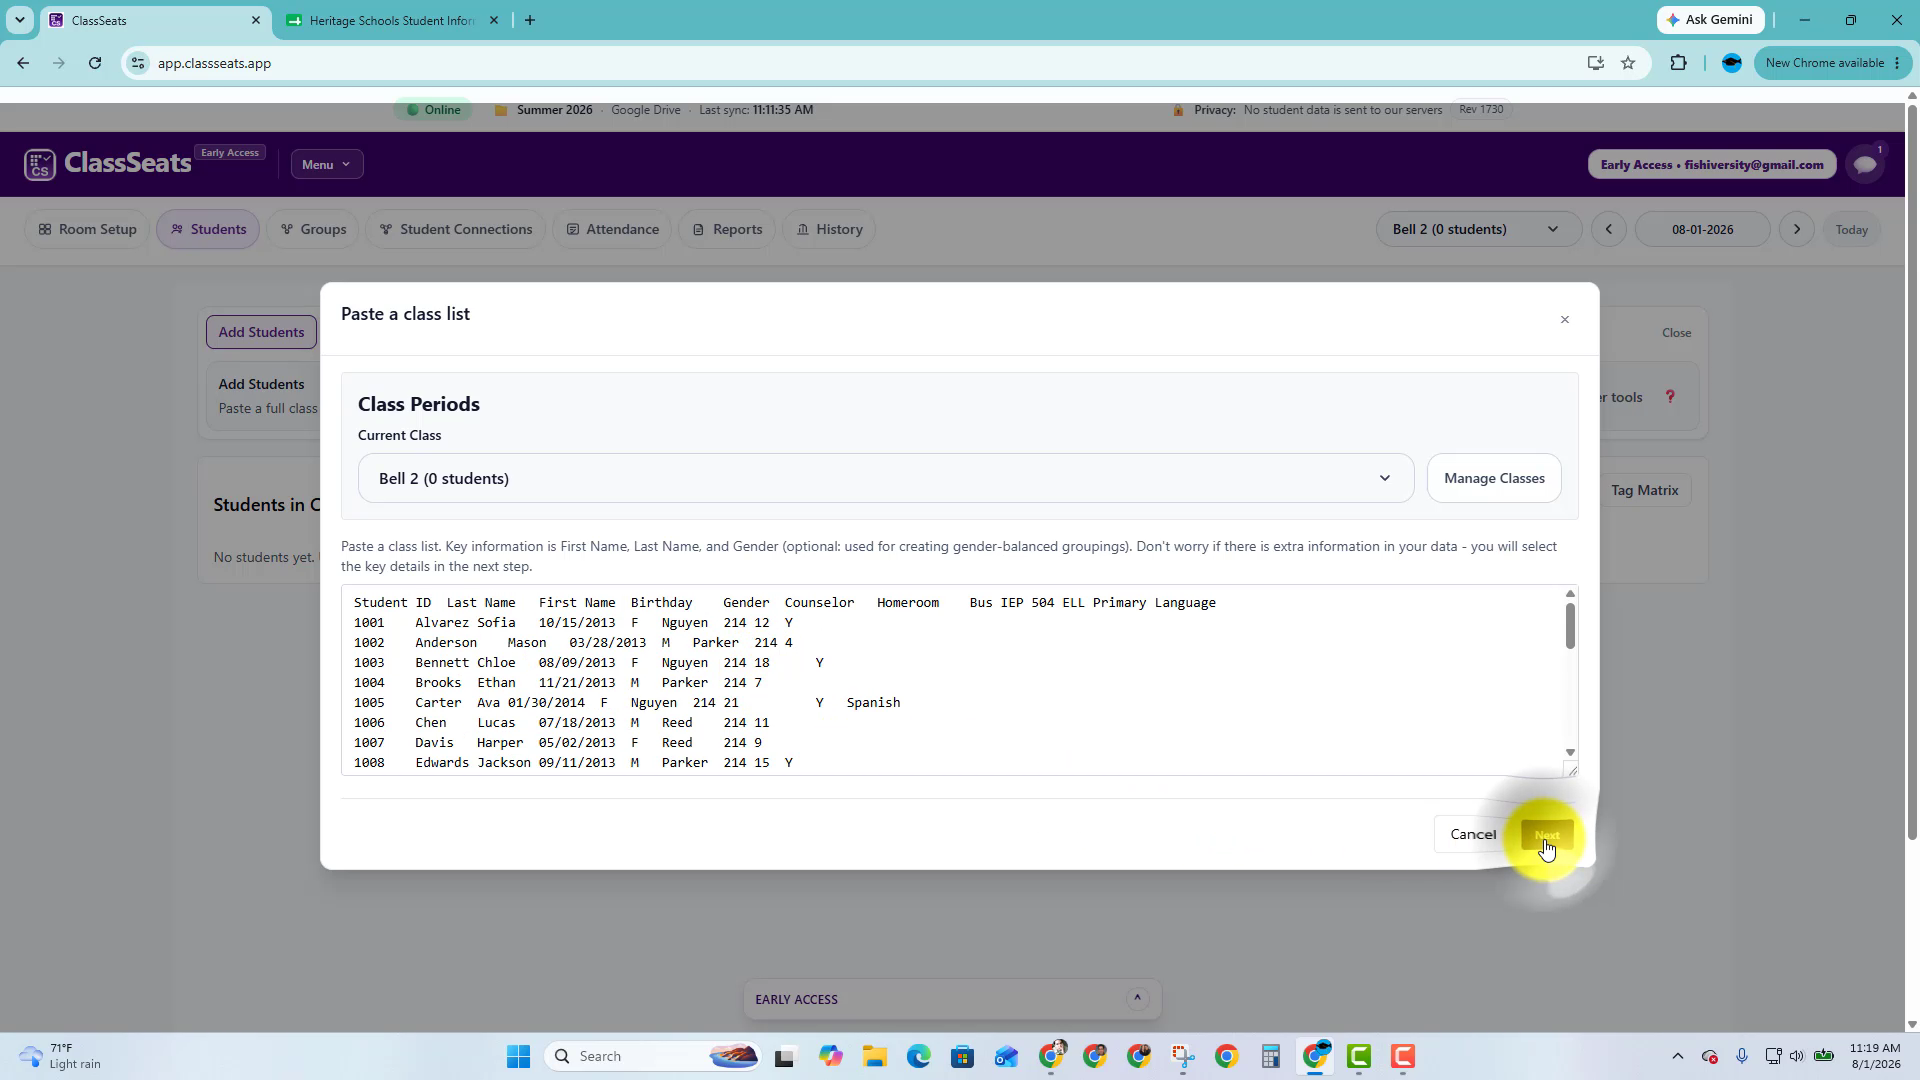Expand the EARLY ACCESS panel chevron

click(1137, 999)
